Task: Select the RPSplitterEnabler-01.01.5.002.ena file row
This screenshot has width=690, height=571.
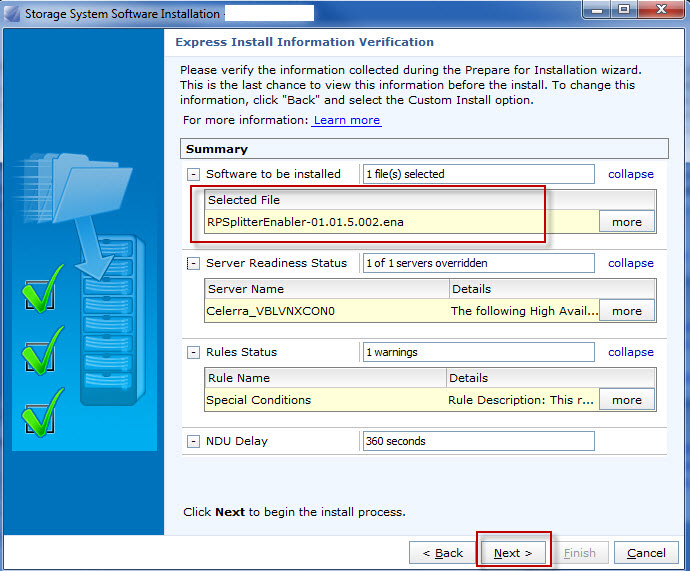Action: pyautogui.click(x=402, y=222)
